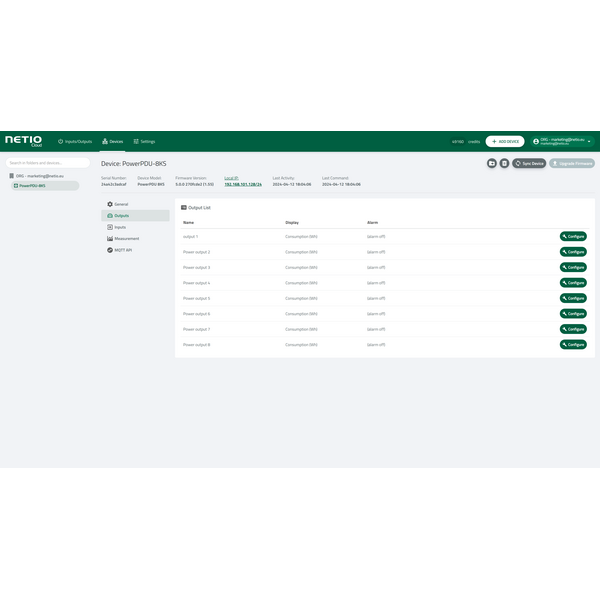Click the search folders and devices field
This screenshot has width=600, height=600.
(x=47, y=163)
